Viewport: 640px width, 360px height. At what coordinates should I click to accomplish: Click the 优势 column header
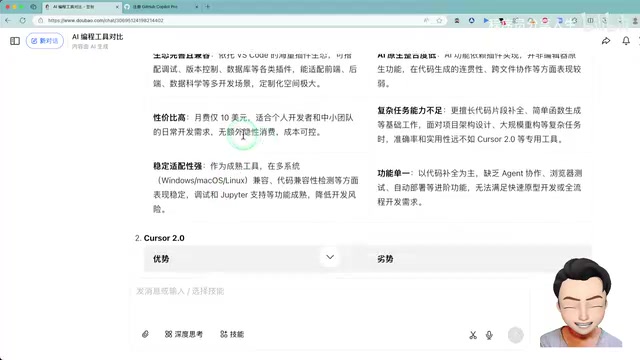161,259
